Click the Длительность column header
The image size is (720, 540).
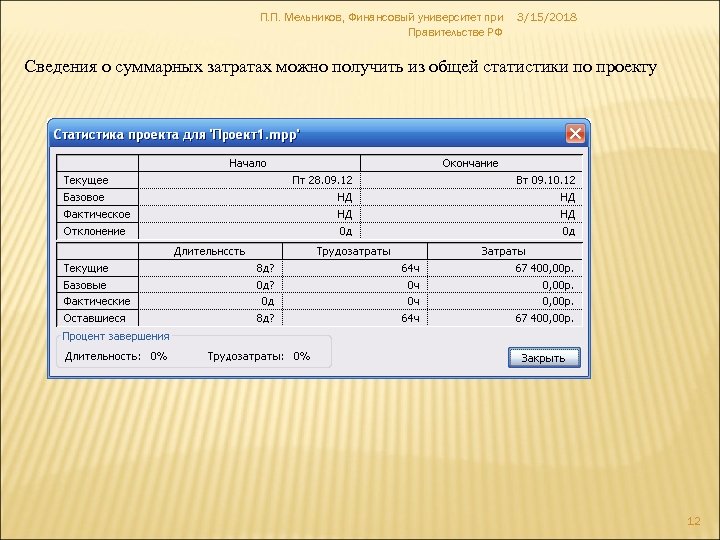210,251
